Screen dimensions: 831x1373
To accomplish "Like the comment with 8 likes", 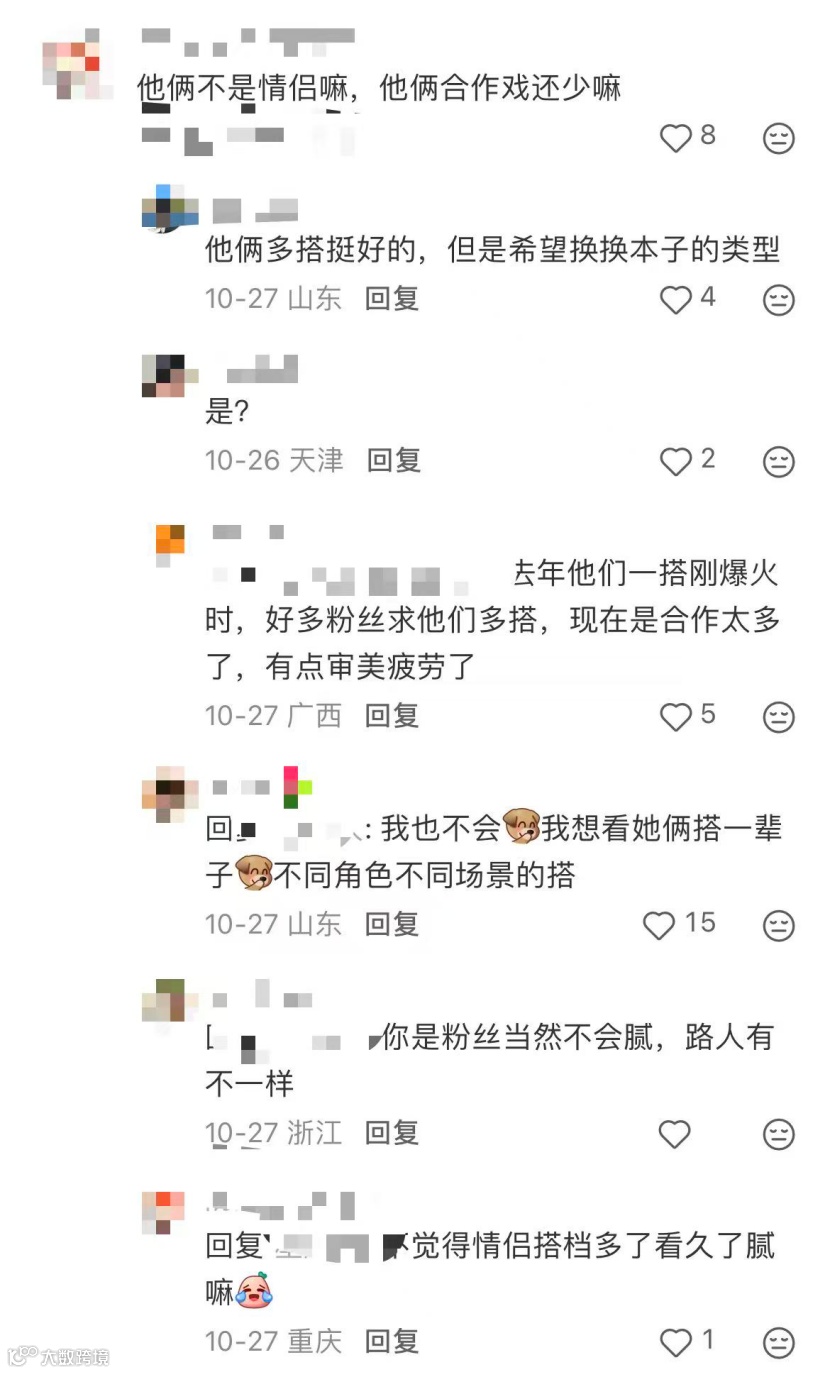I will point(676,138).
